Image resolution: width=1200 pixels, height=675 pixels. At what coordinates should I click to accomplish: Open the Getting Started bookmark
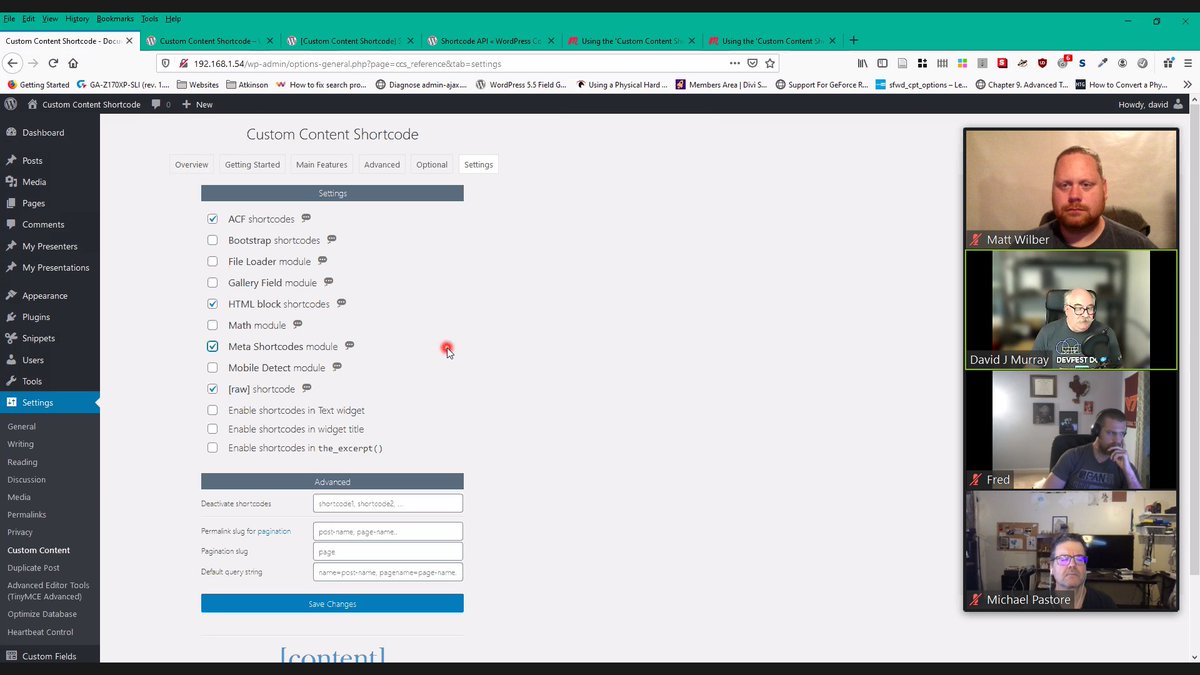[38, 85]
